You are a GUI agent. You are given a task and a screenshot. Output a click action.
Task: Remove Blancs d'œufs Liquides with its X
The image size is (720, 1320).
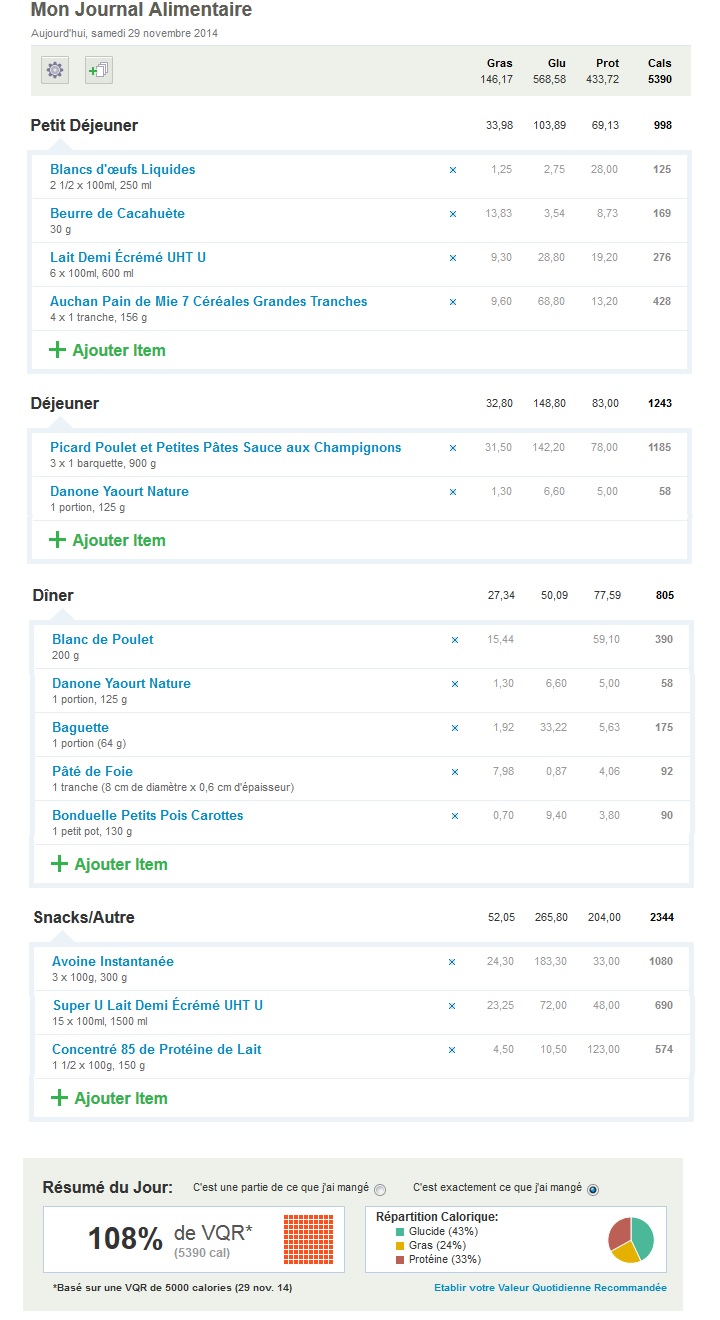click(453, 170)
